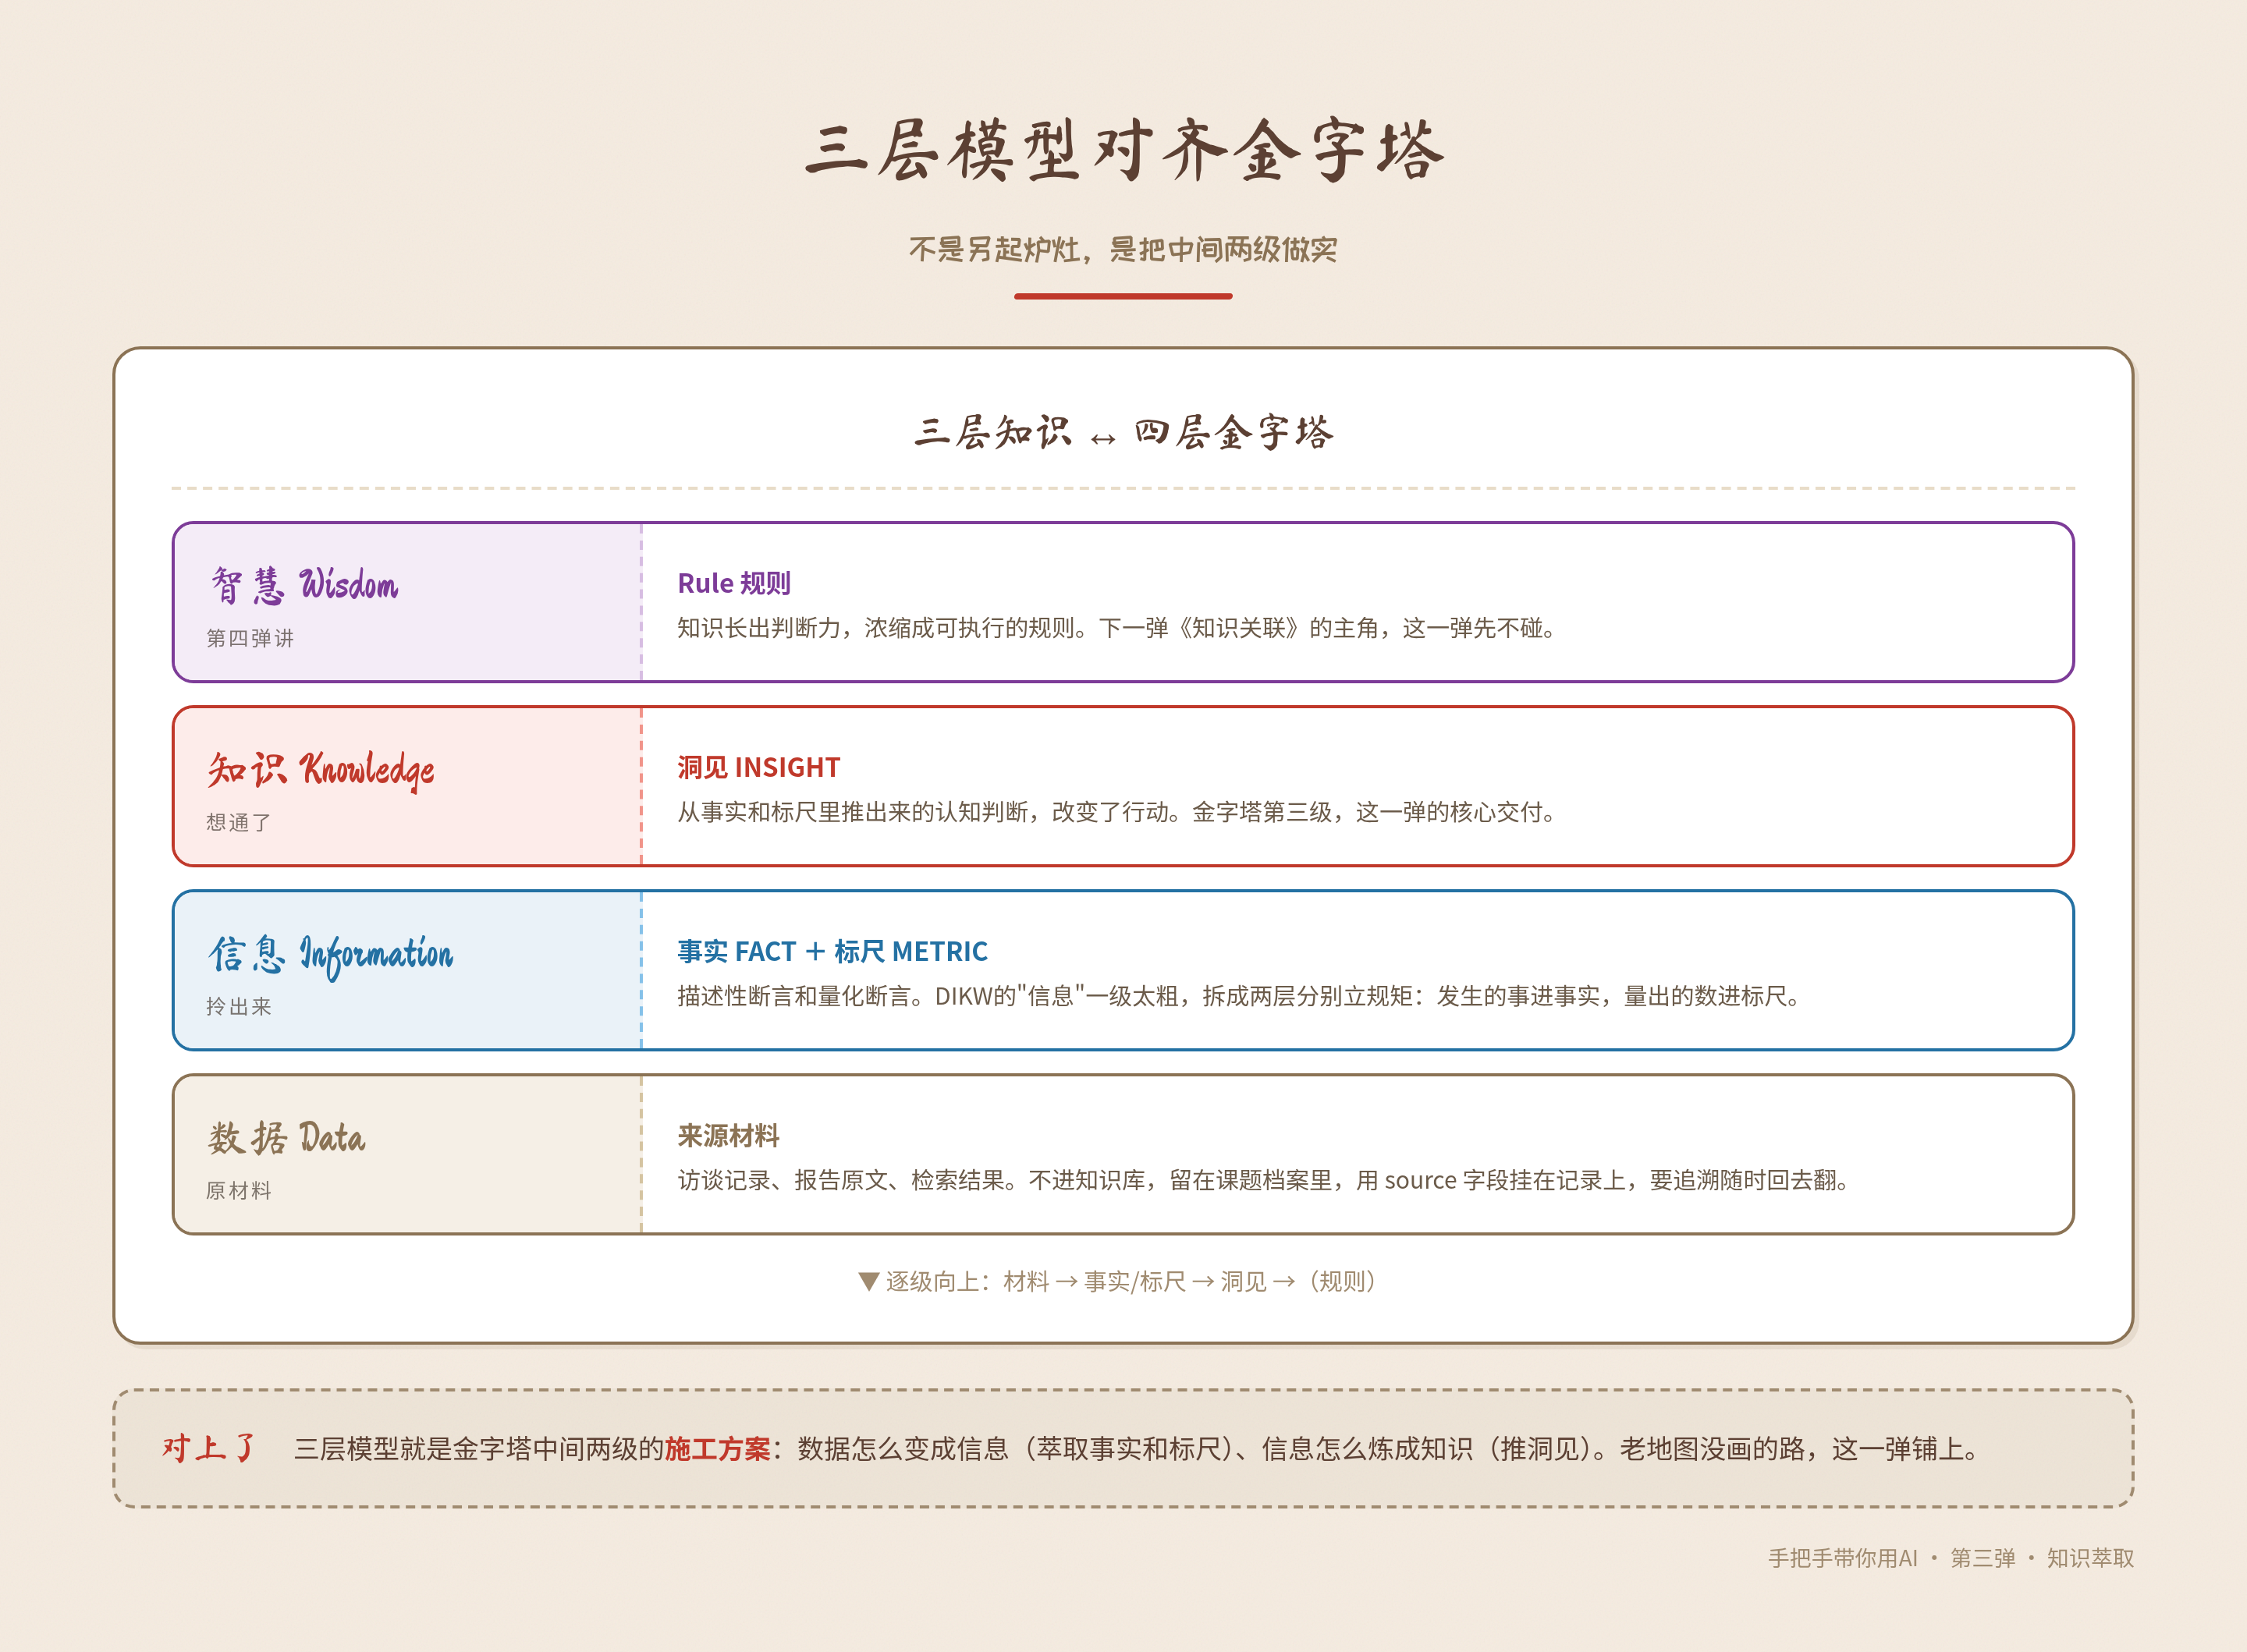Click the 信息 Information label
Image resolution: width=2247 pixels, height=1652 pixels.
coord(330,955)
